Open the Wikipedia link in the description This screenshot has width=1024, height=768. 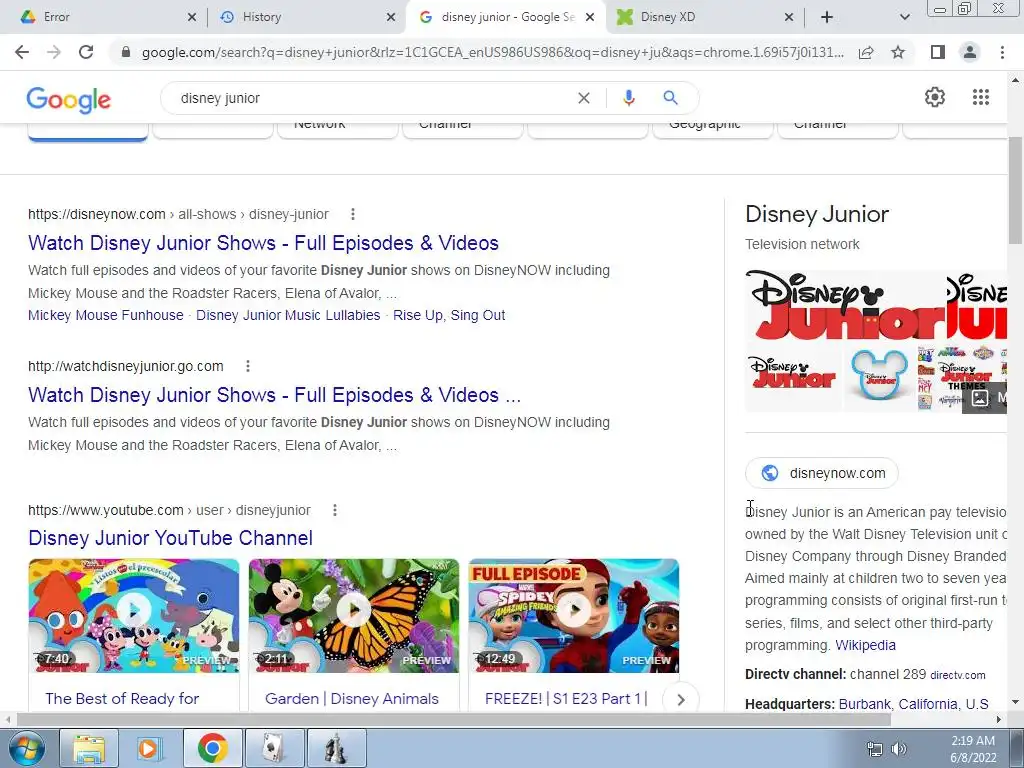click(865, 645)
